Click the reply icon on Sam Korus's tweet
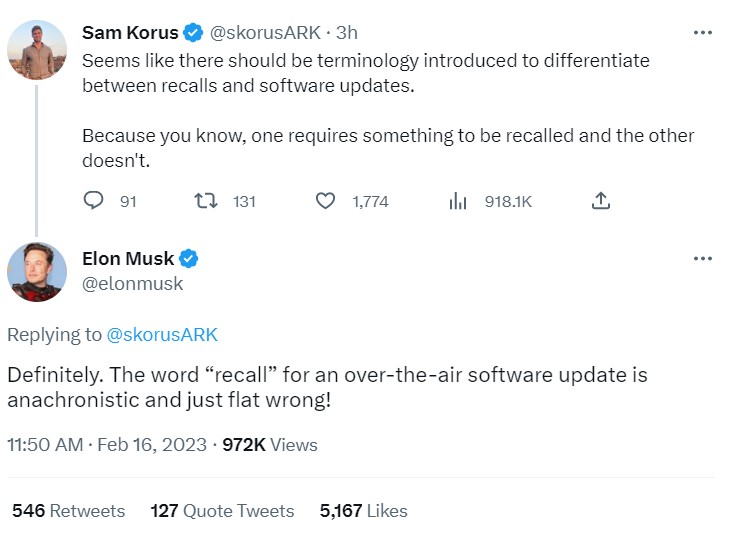Screen dimensions: 734x541 pos(93,201)
